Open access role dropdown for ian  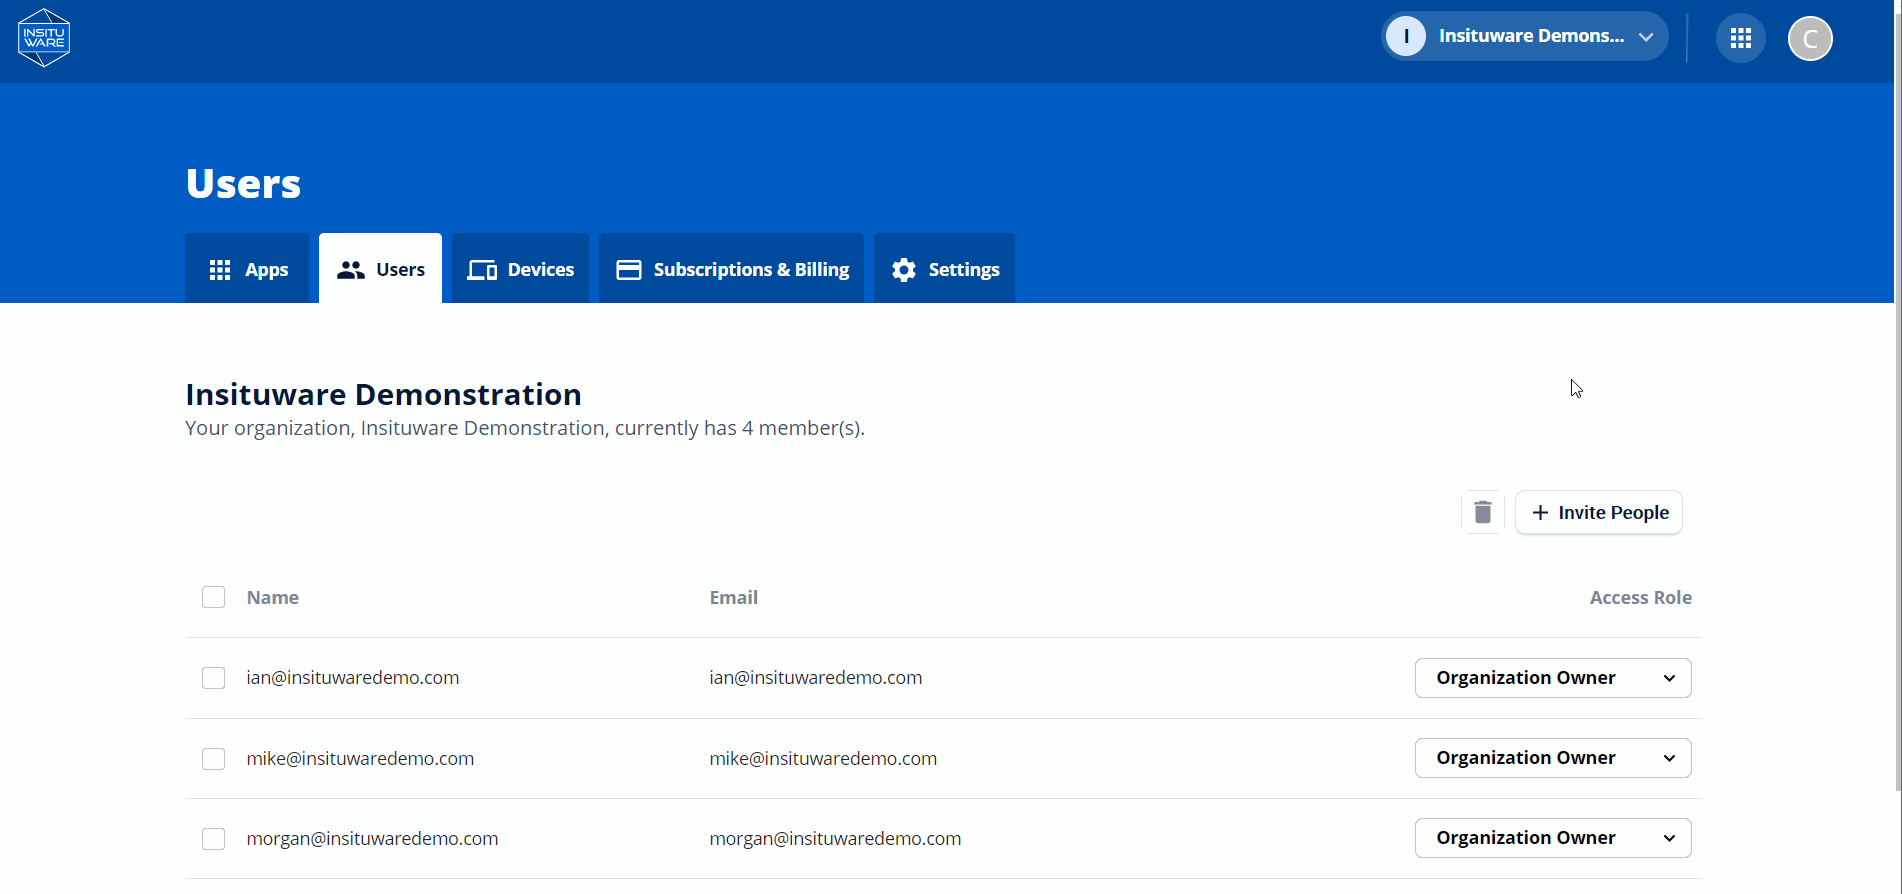coord(1552,678)
